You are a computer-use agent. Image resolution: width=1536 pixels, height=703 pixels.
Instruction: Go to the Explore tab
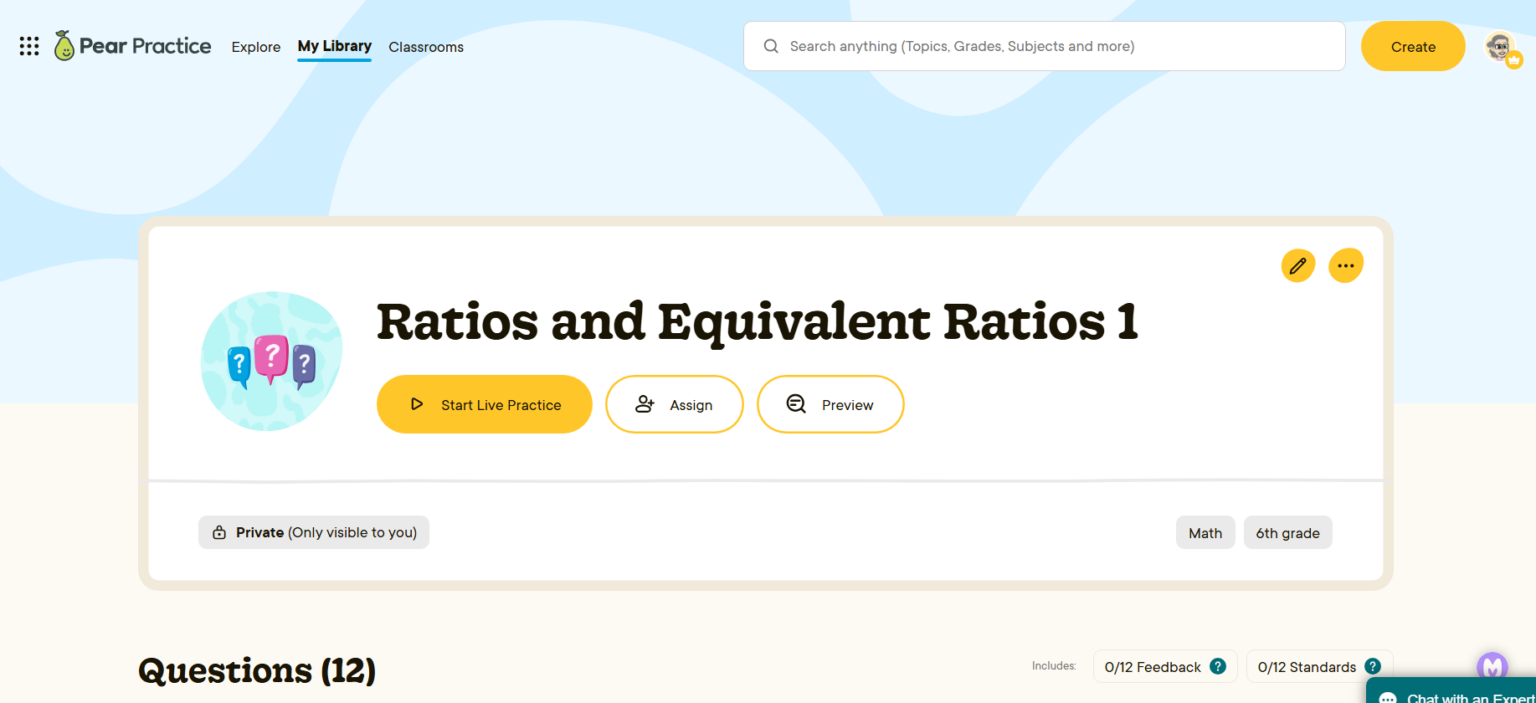[256, 47]
